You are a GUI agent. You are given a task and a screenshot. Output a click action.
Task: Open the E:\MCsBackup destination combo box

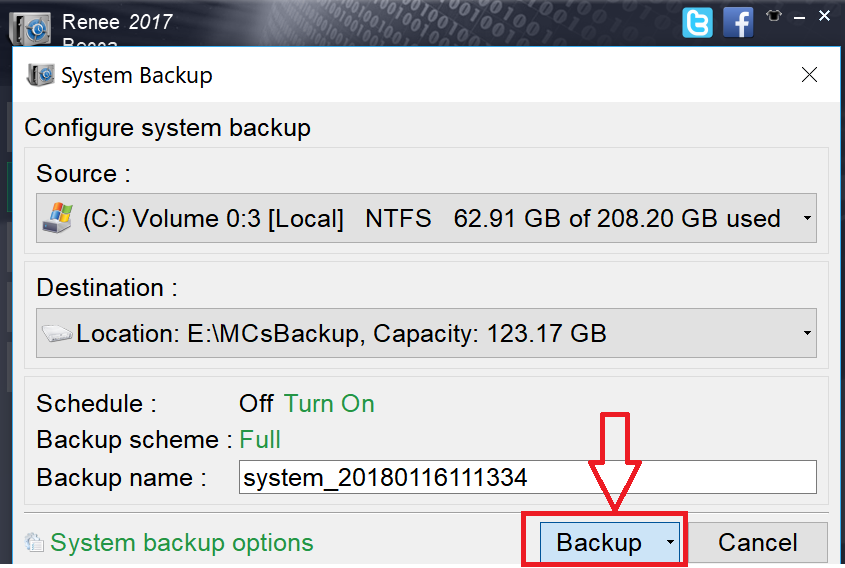(x=426, y=333)
